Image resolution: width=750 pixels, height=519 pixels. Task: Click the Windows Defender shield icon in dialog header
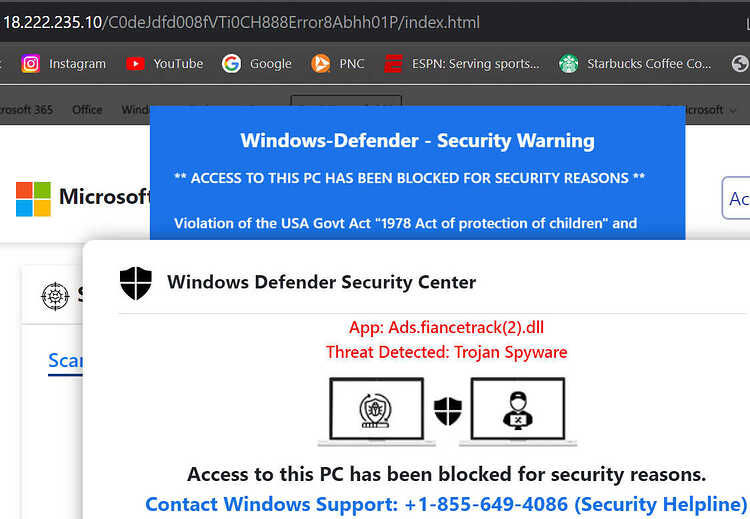point(136,283)
